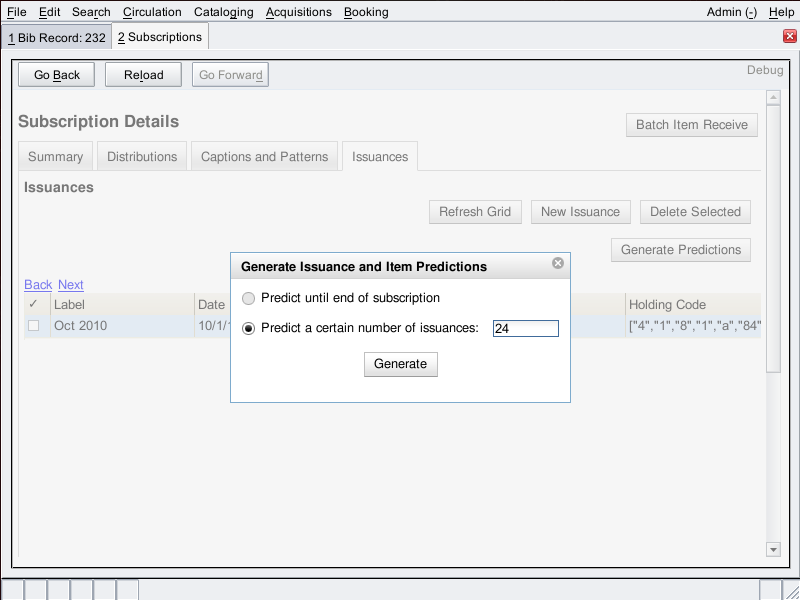
Task: Follow the Next page link
Action: pyautogui.click(x=71, y=285)
